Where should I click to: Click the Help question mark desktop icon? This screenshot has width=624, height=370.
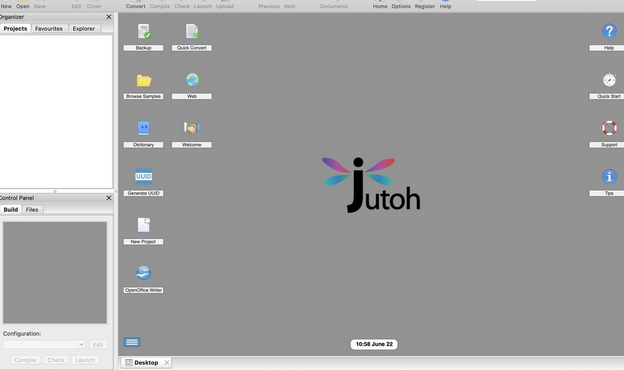click(609, 31)
